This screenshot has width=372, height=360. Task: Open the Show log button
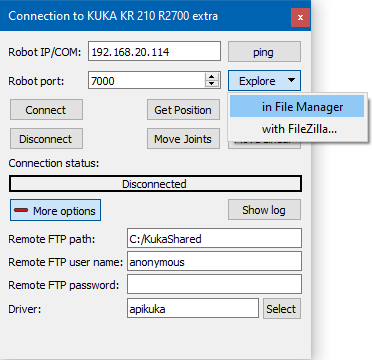point(264,210)
